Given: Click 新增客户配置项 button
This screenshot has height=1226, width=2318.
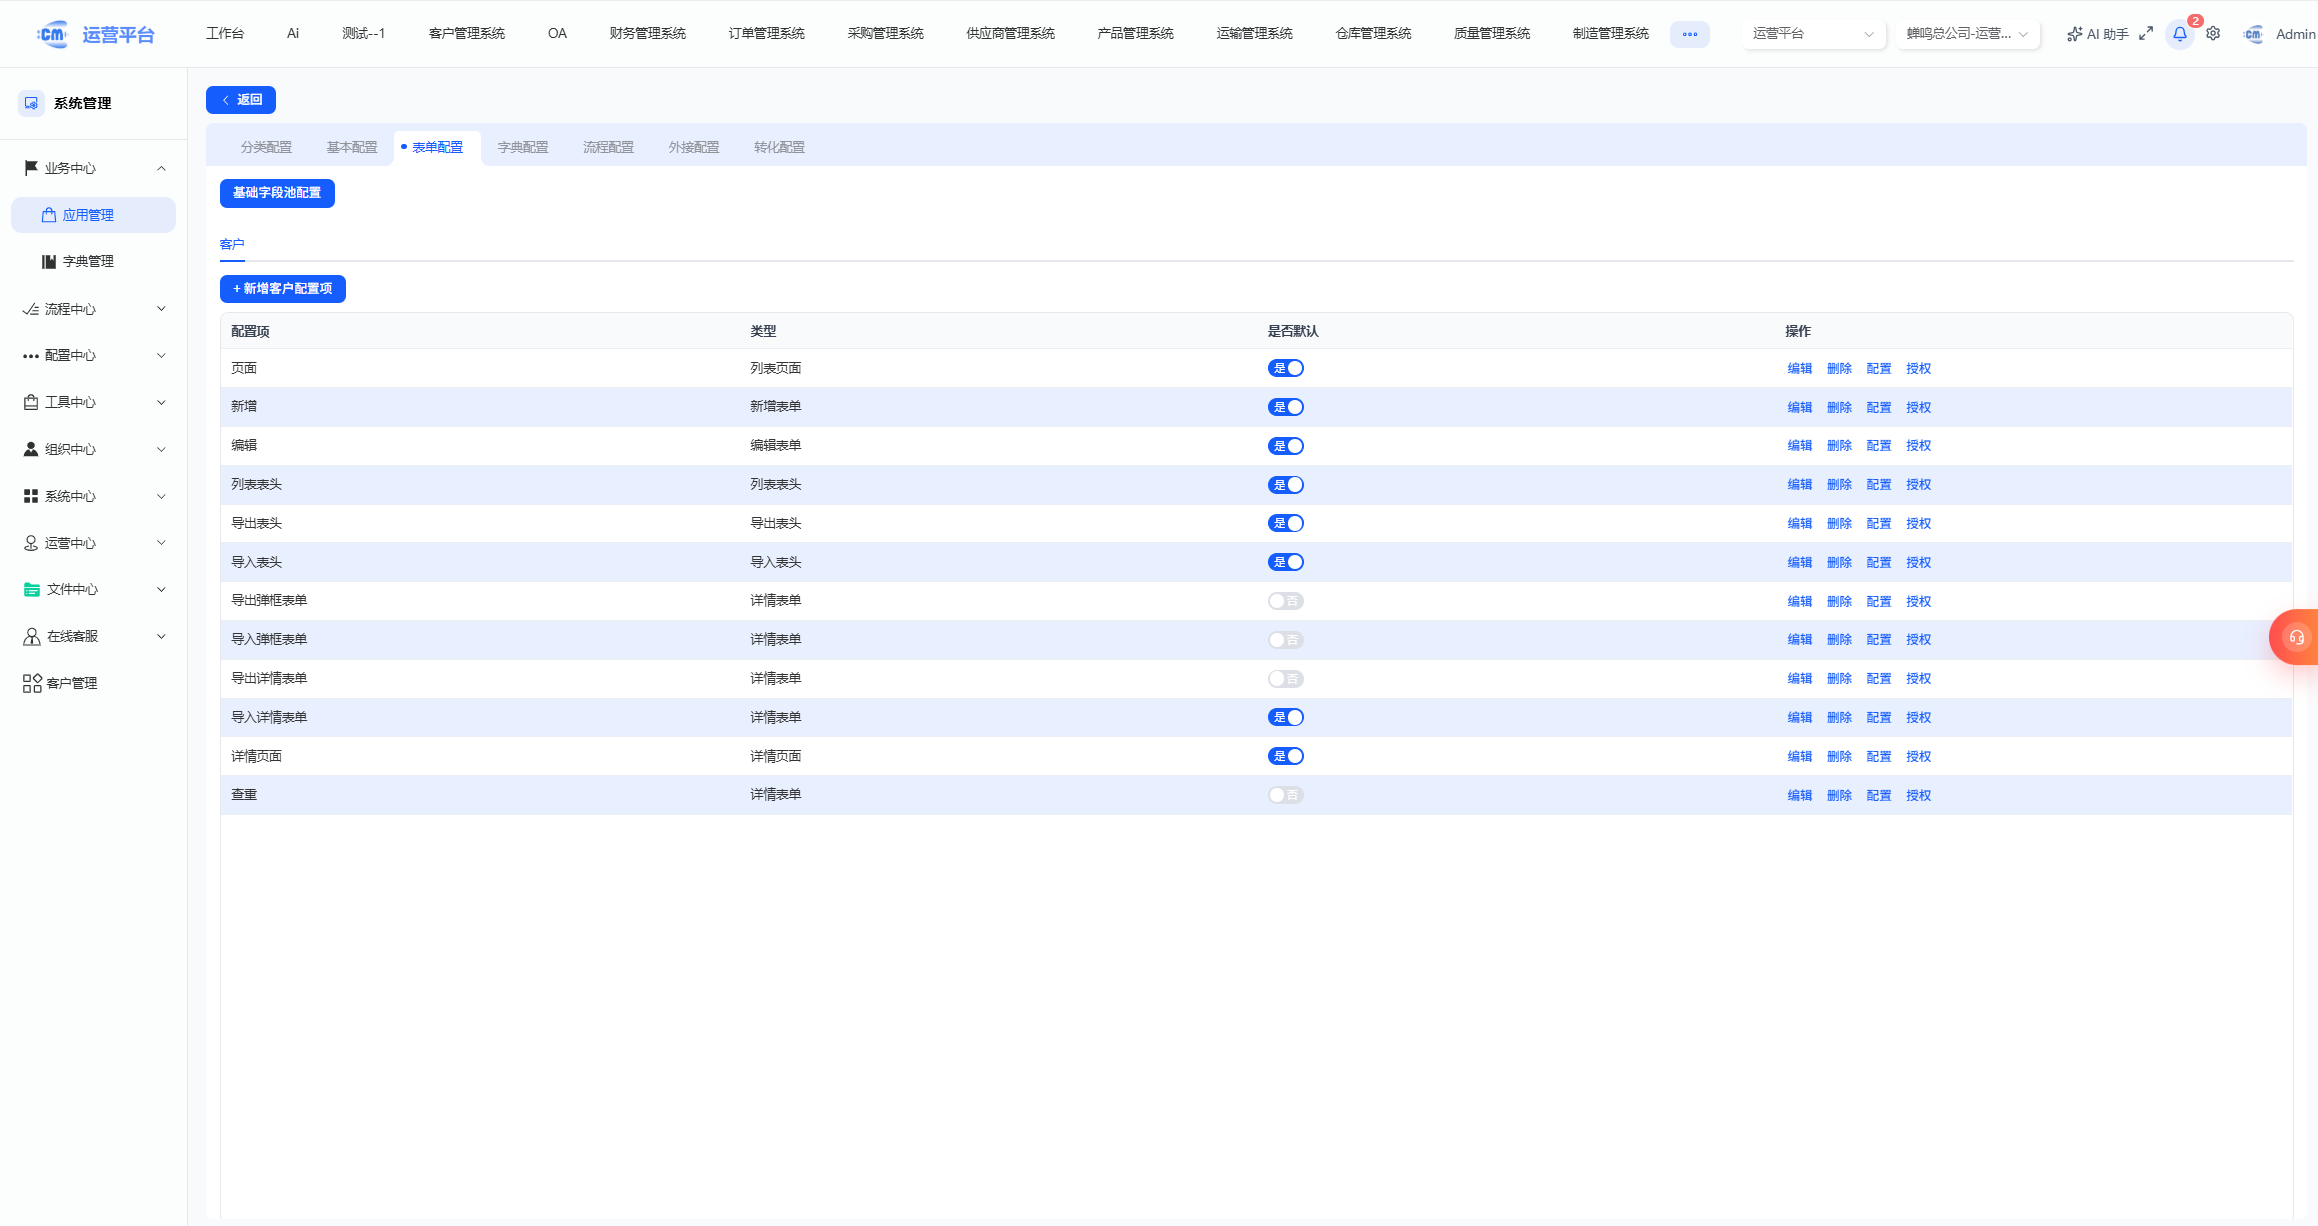Looking at the screenshot, I should [x=283, y=289].
